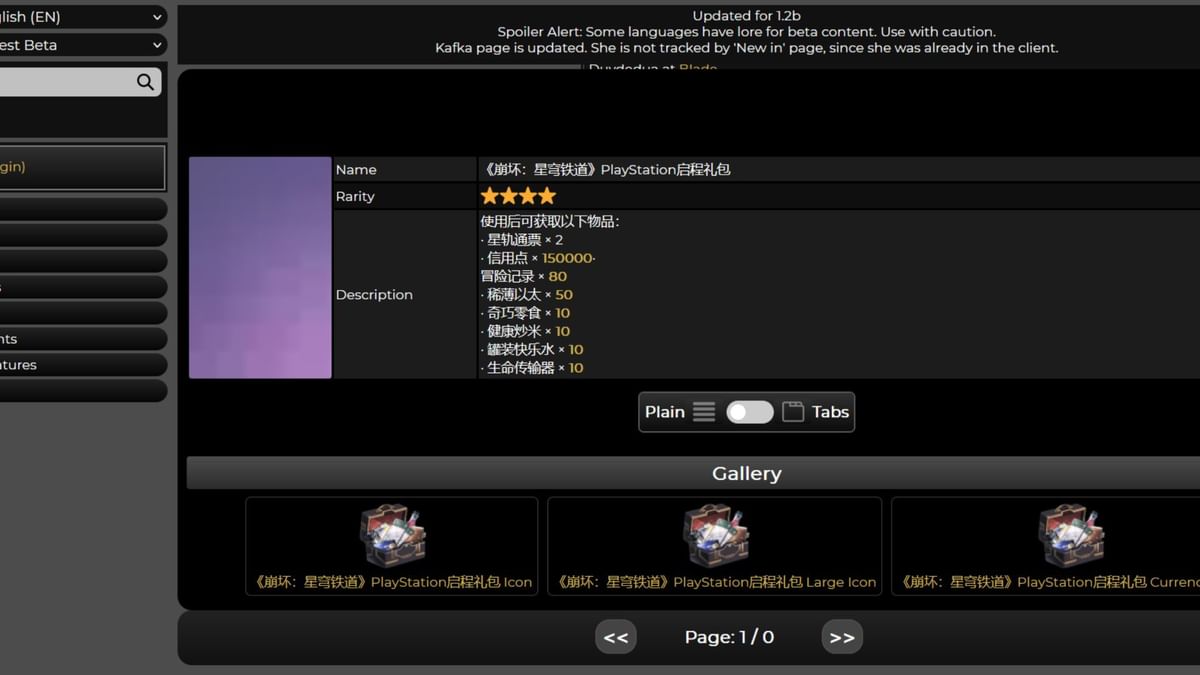Open the treasure chest Icon thumbnail in Gallery
Viewport: 1200px width, 675px height.
click(x=390, y=535)
